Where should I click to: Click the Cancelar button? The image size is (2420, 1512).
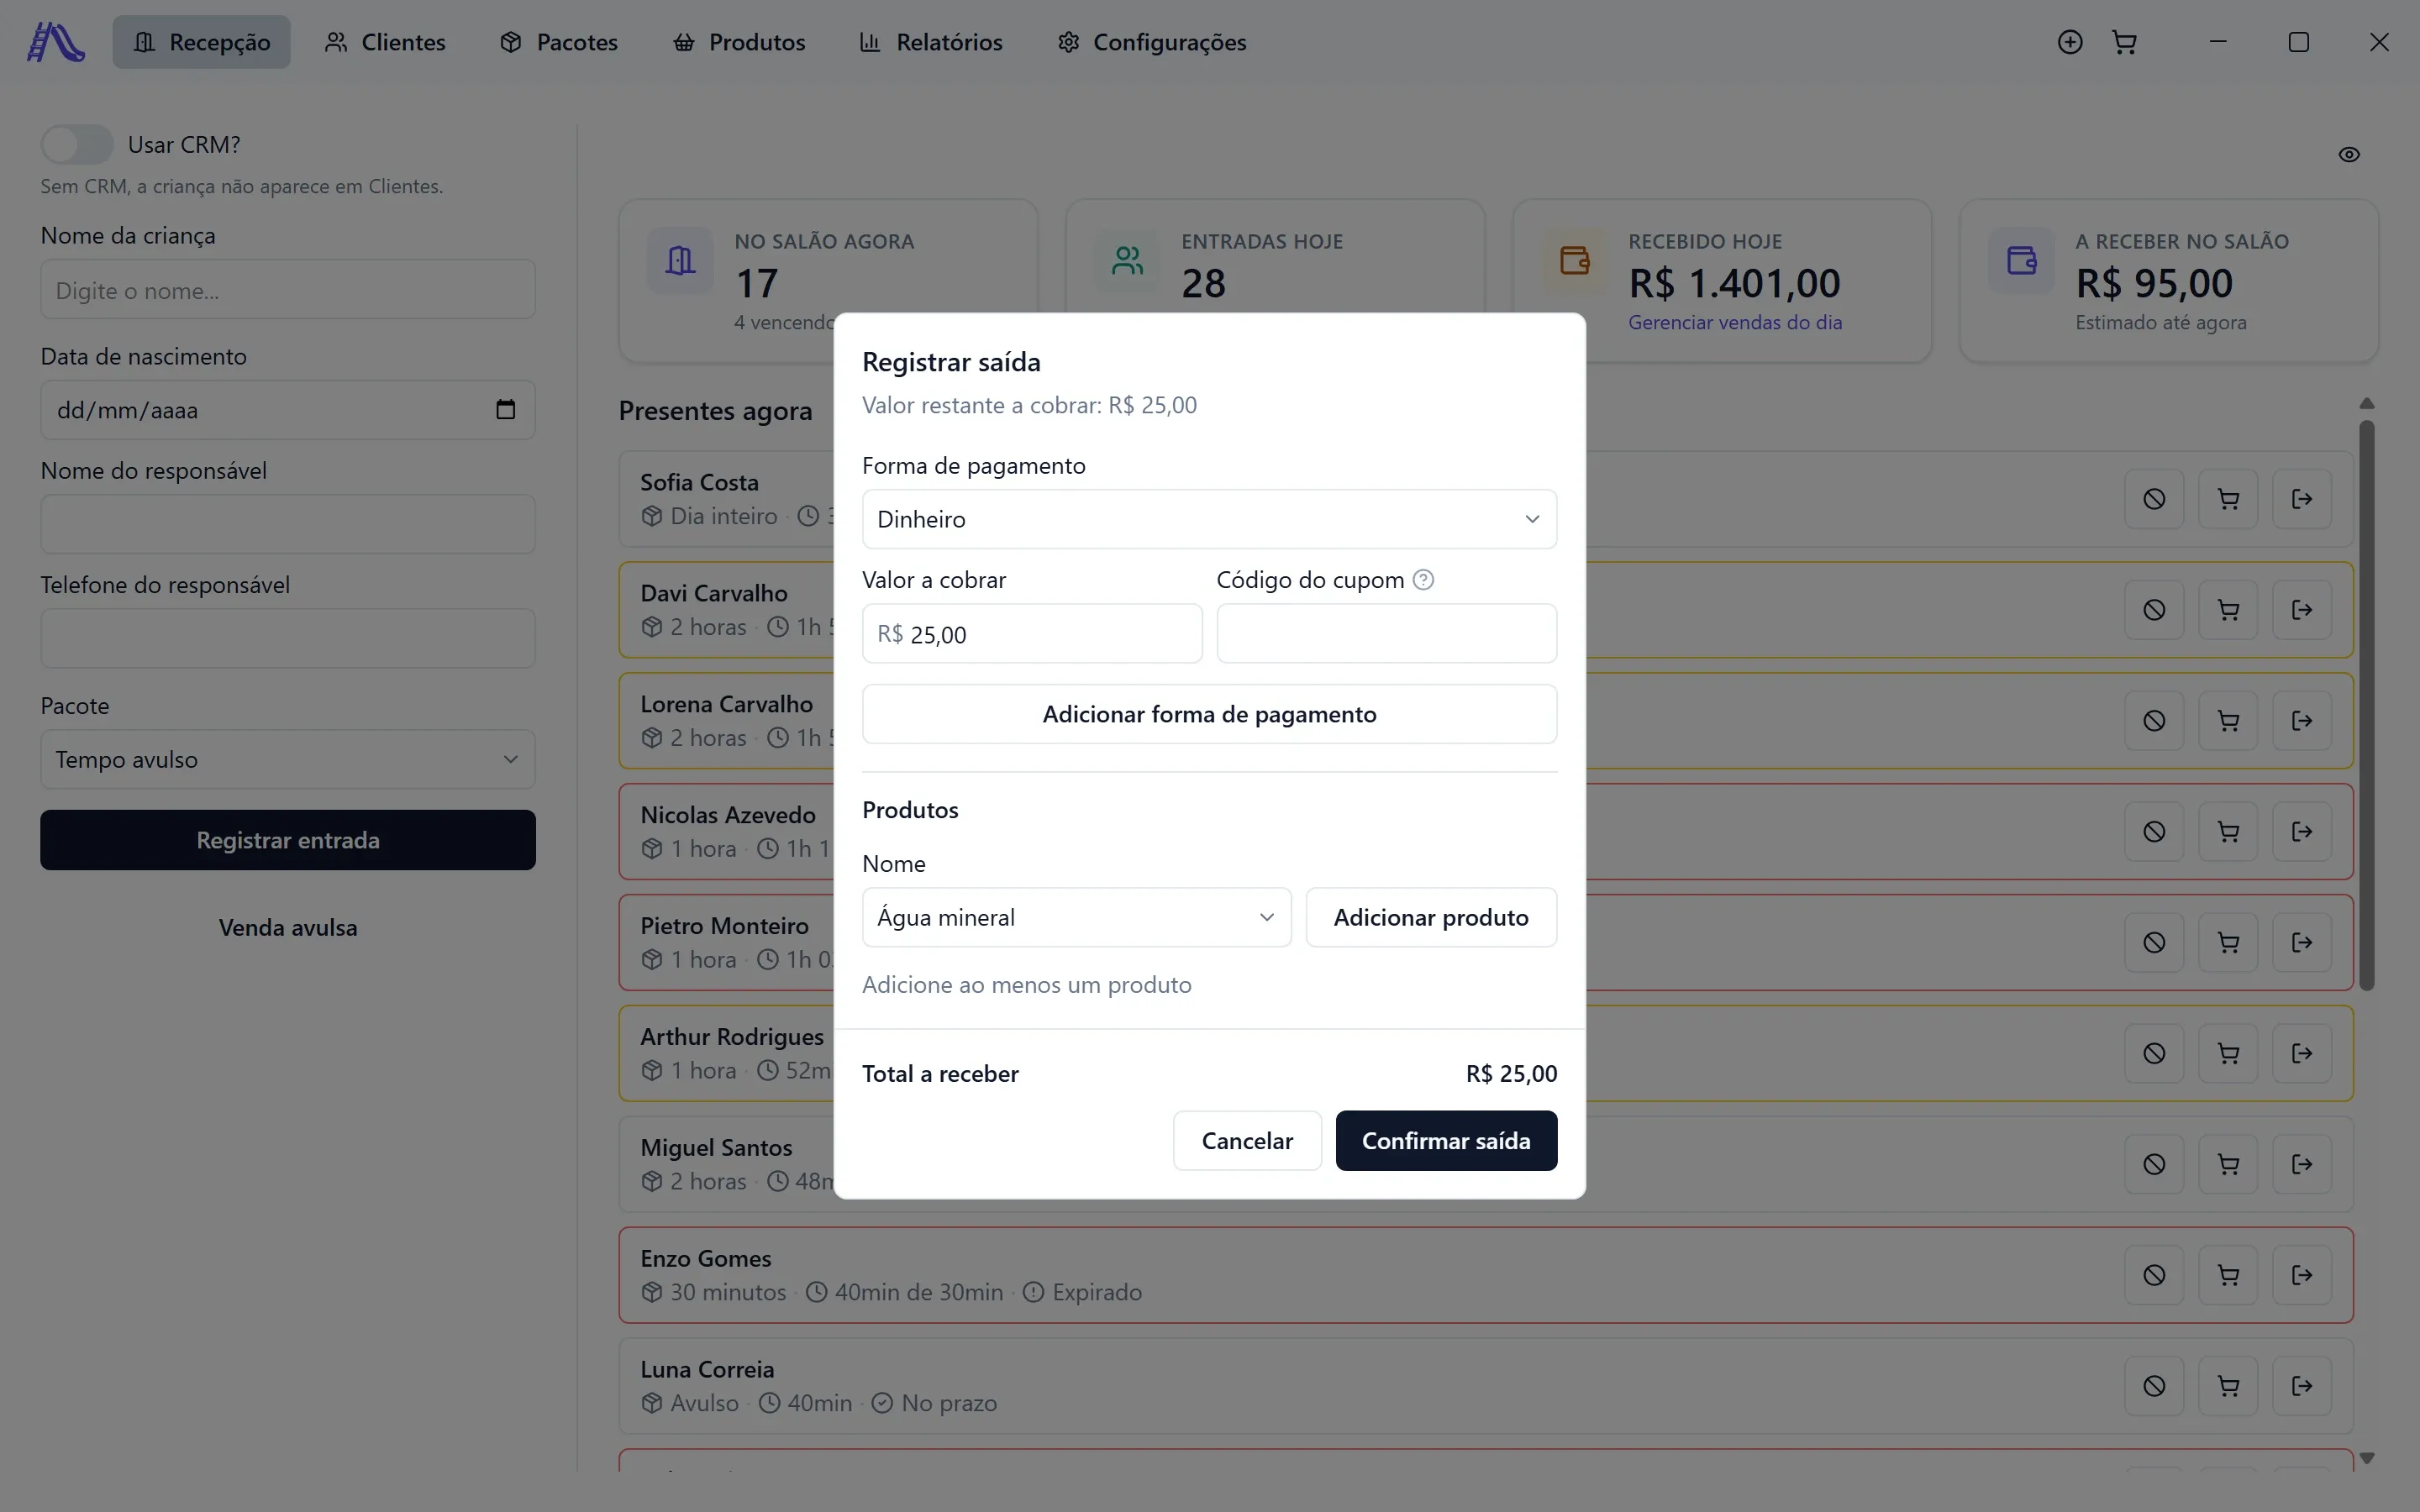[x=1247, y=1141]
